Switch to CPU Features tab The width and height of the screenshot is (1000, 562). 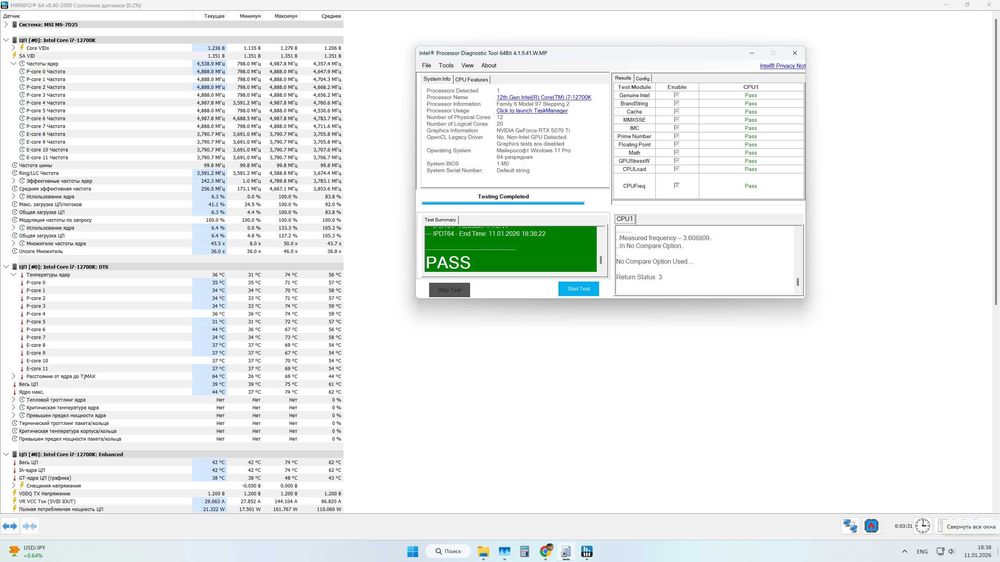click(471, 80)
